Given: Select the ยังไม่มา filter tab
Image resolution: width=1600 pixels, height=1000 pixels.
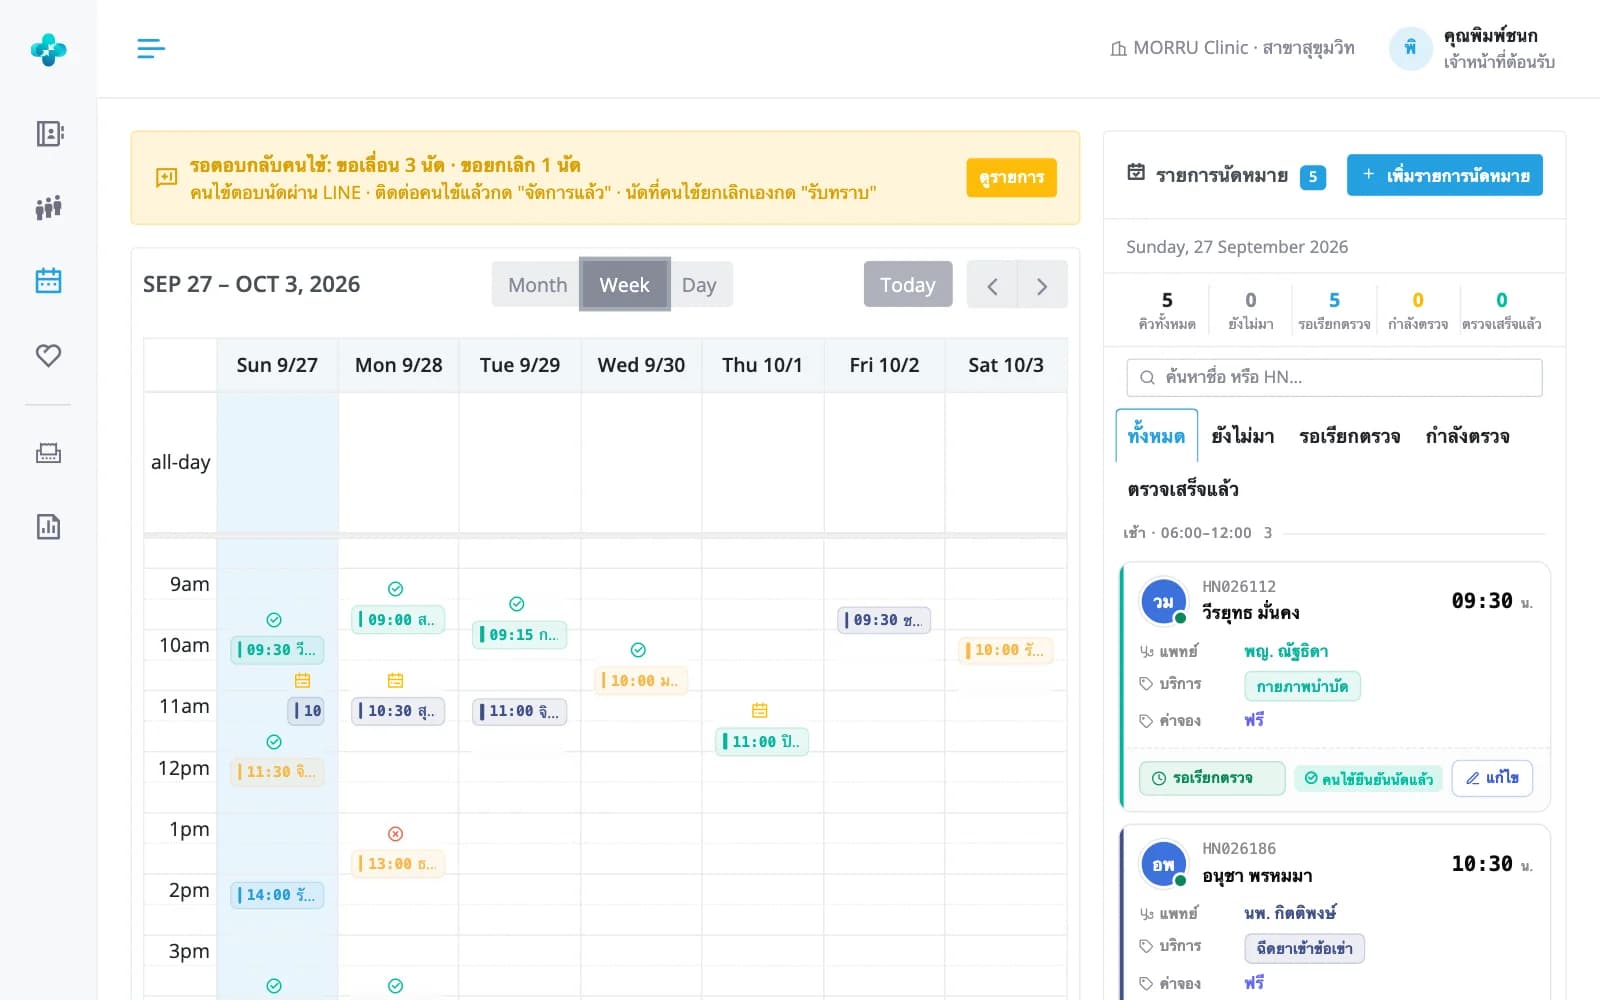Looking at the screenshot, I should (x=1242, y=436).
